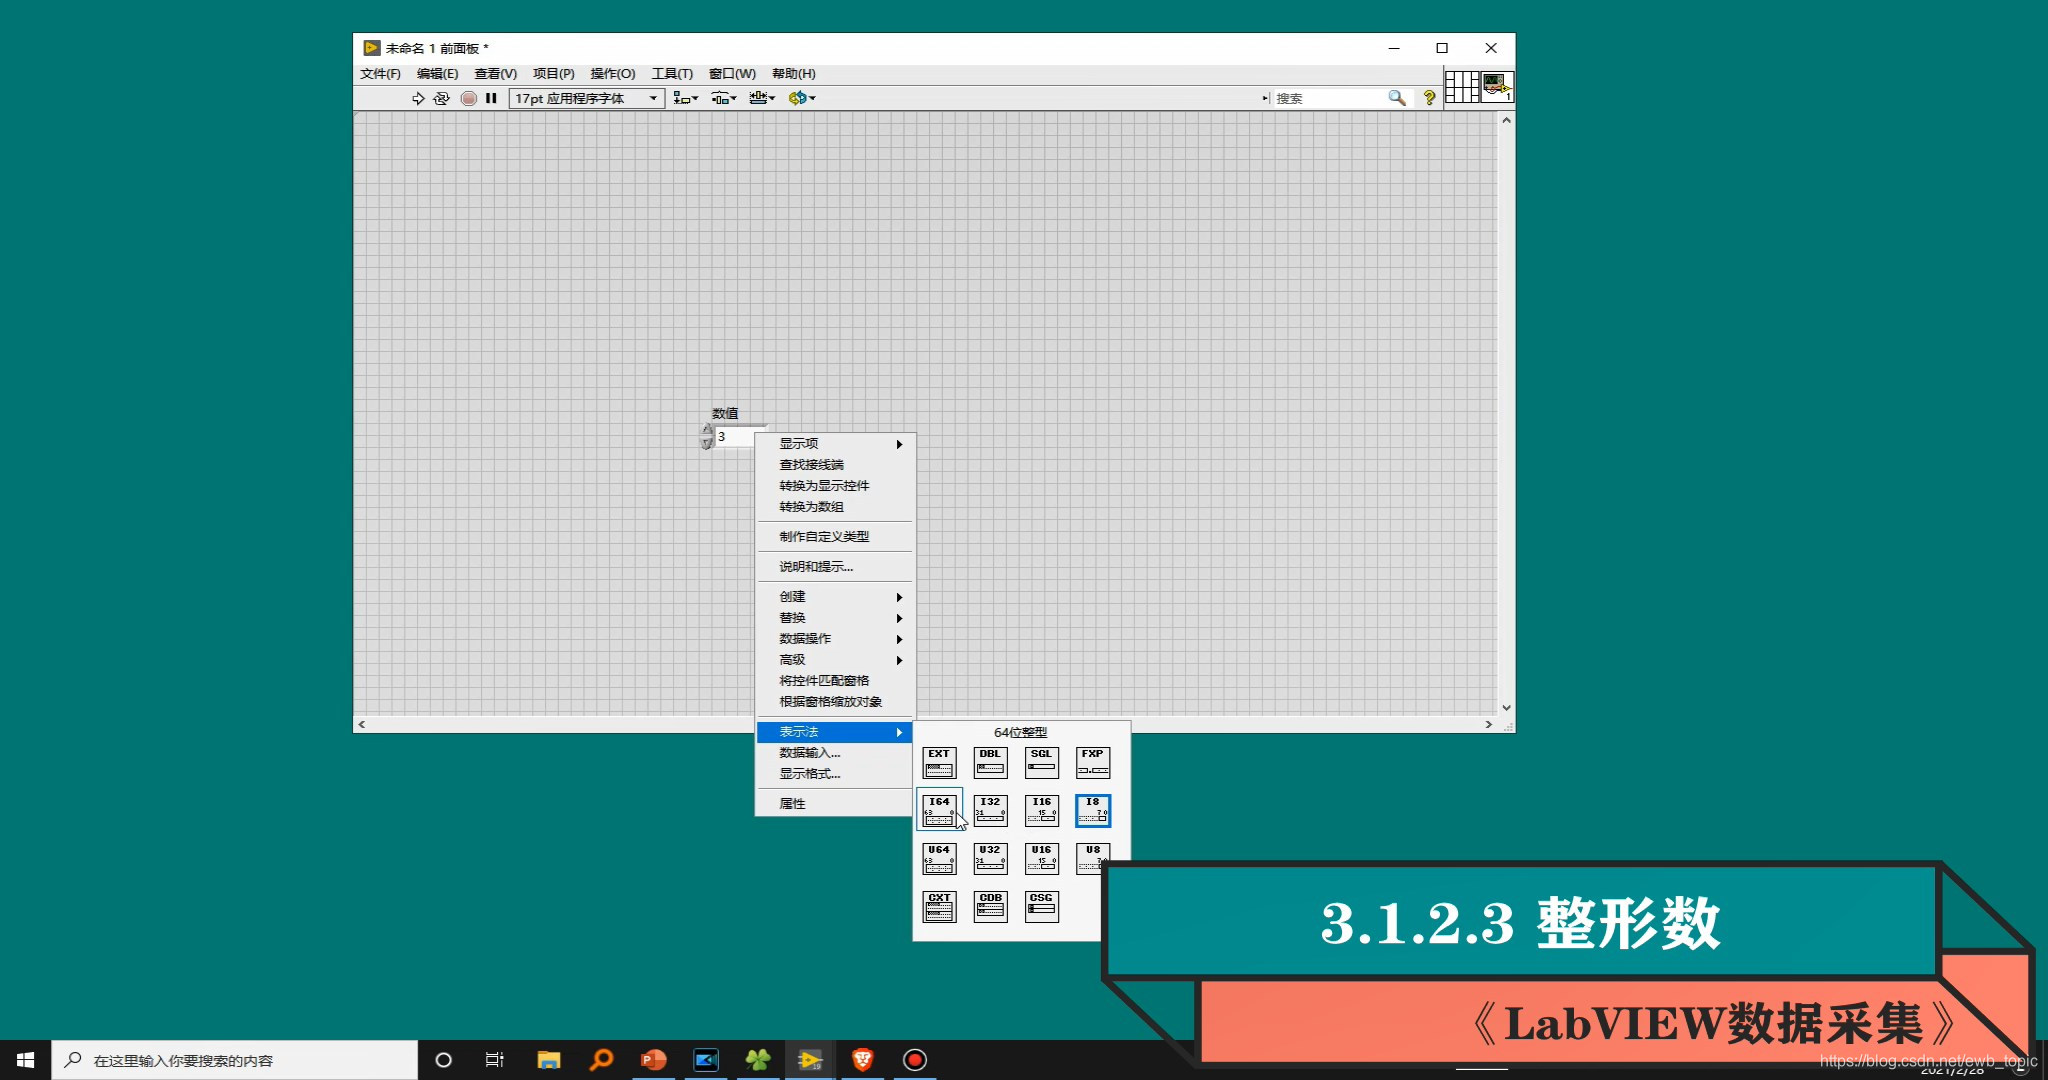Open File Explorer from the taskbar
Screen dimensions: 2048x1080
(x=549, y=1060)
